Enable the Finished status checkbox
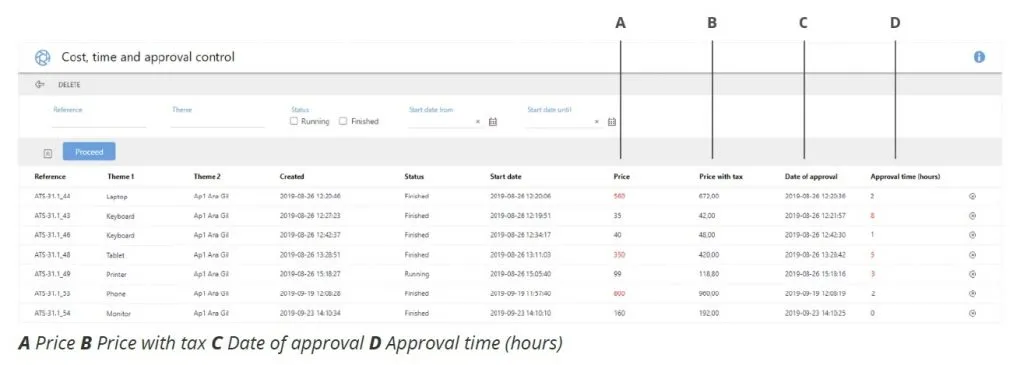Screen dimensions: 1024x365 [343, 121]
